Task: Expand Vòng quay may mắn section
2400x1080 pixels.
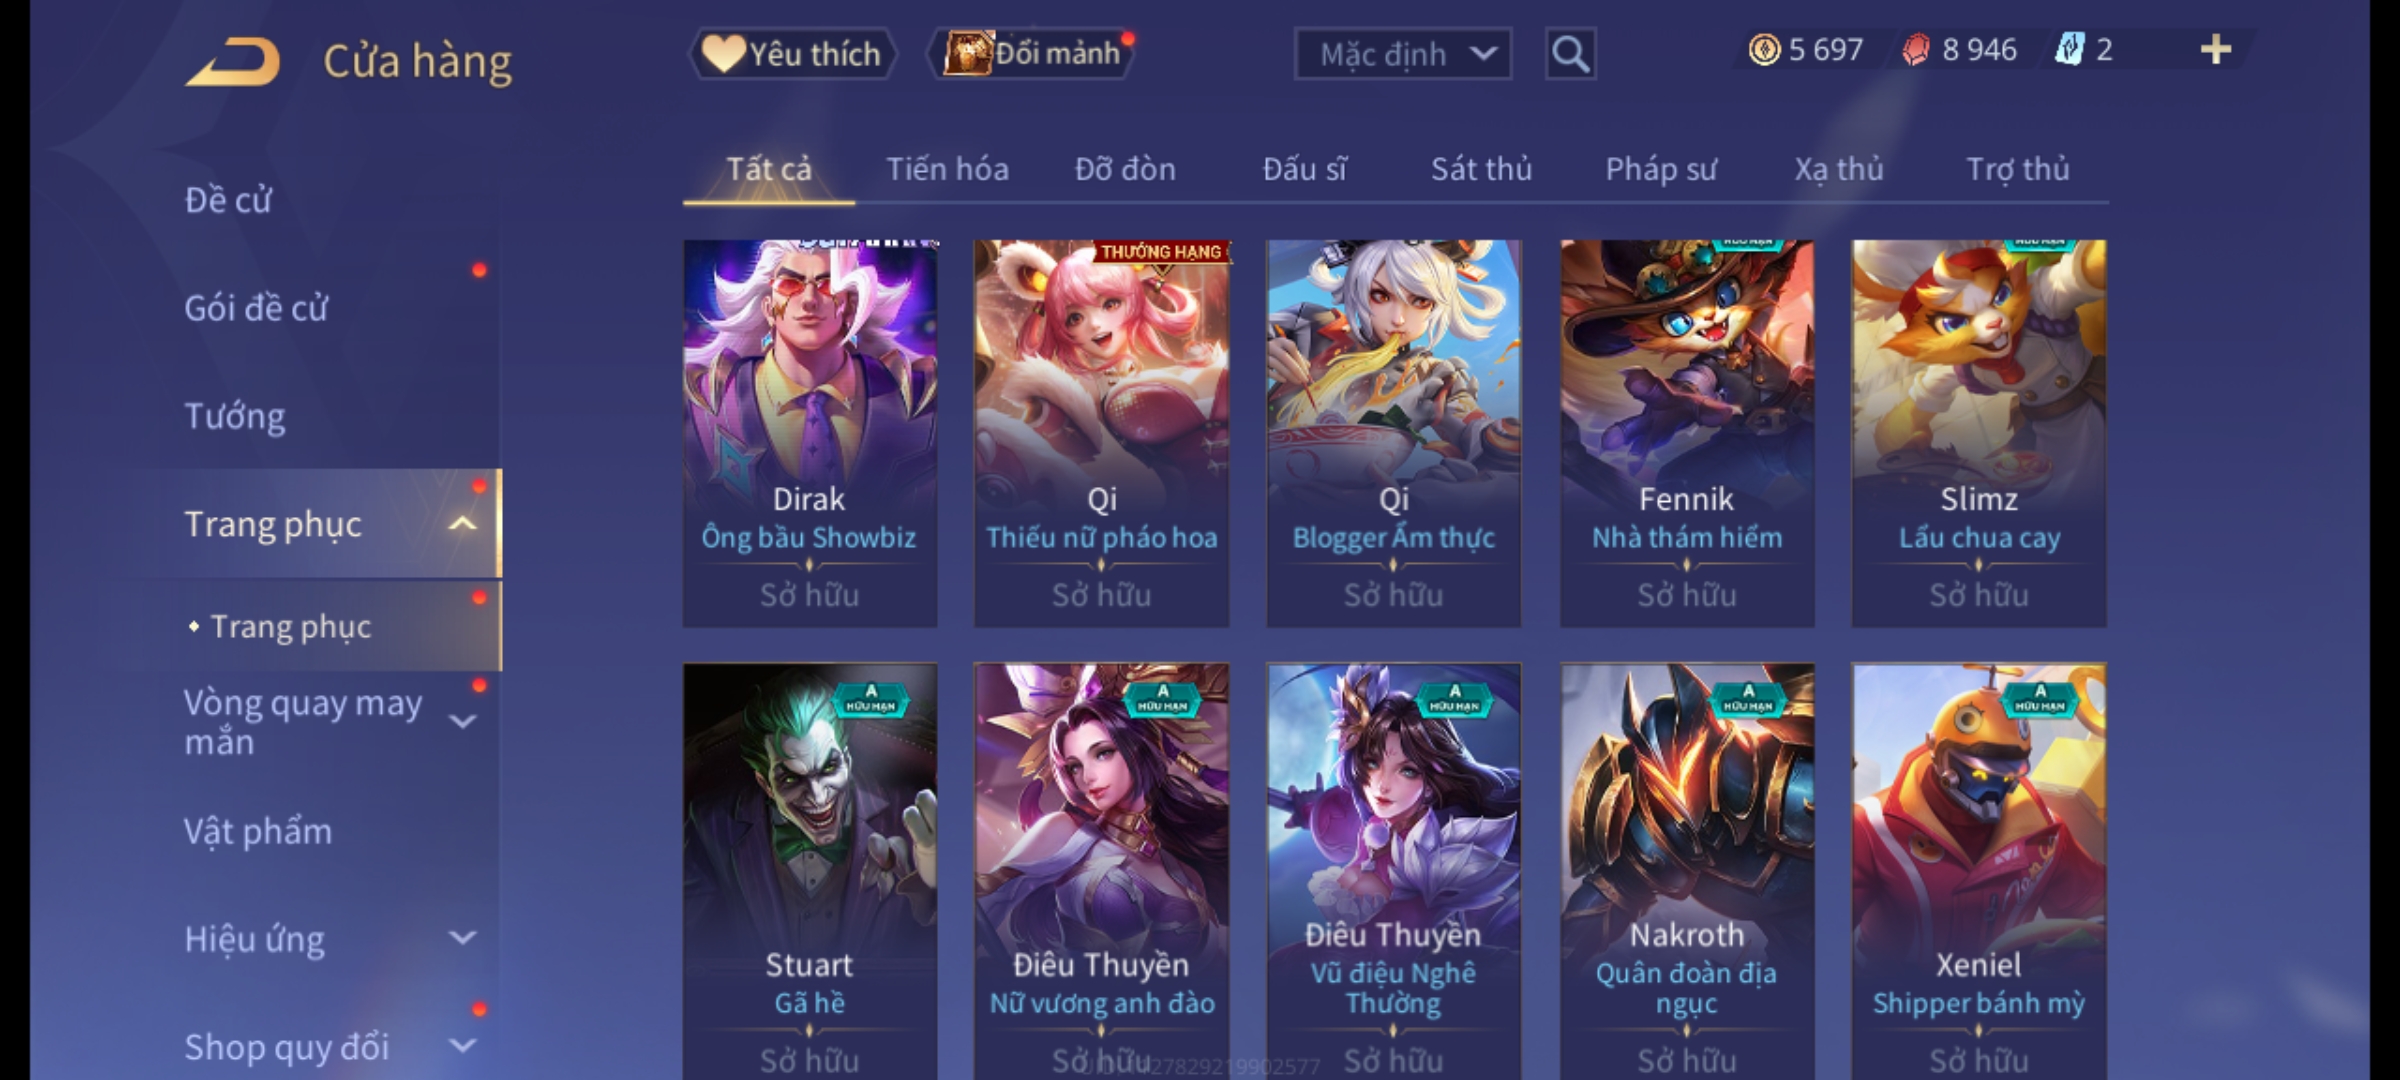Action: (x=462, y=721)
